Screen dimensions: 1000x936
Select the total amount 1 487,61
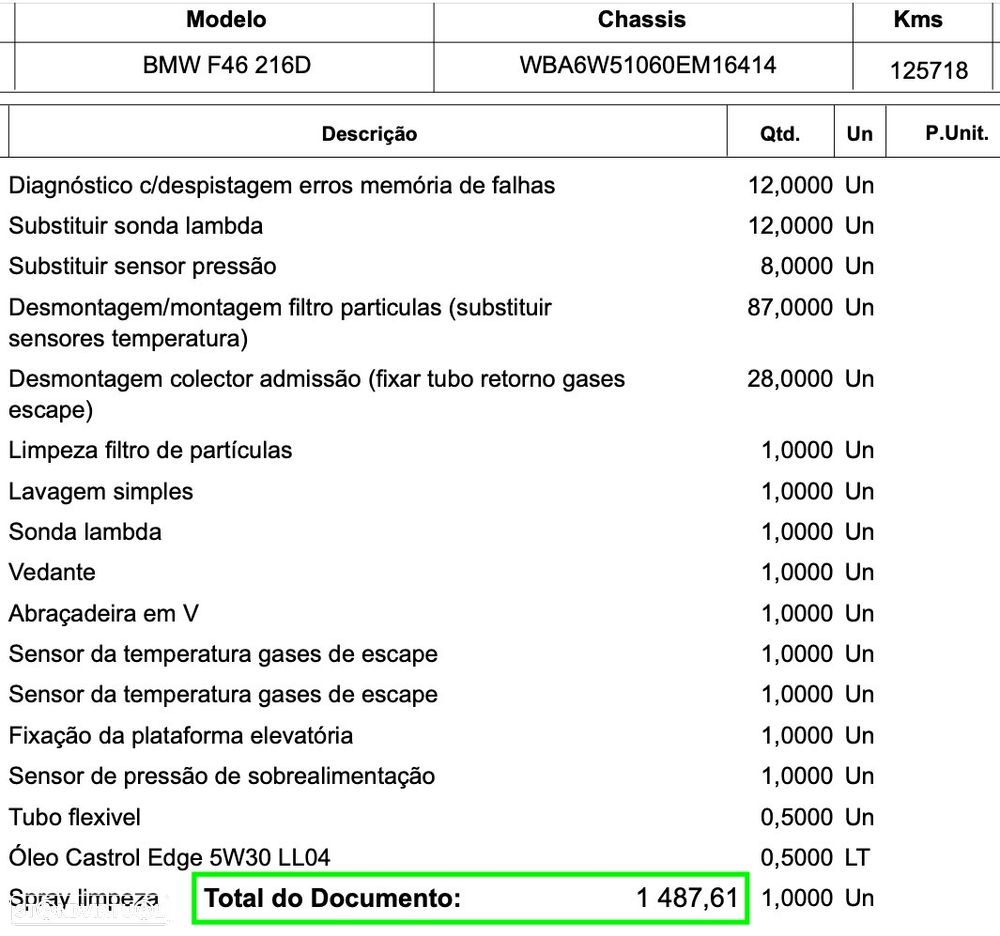point(687,898)
